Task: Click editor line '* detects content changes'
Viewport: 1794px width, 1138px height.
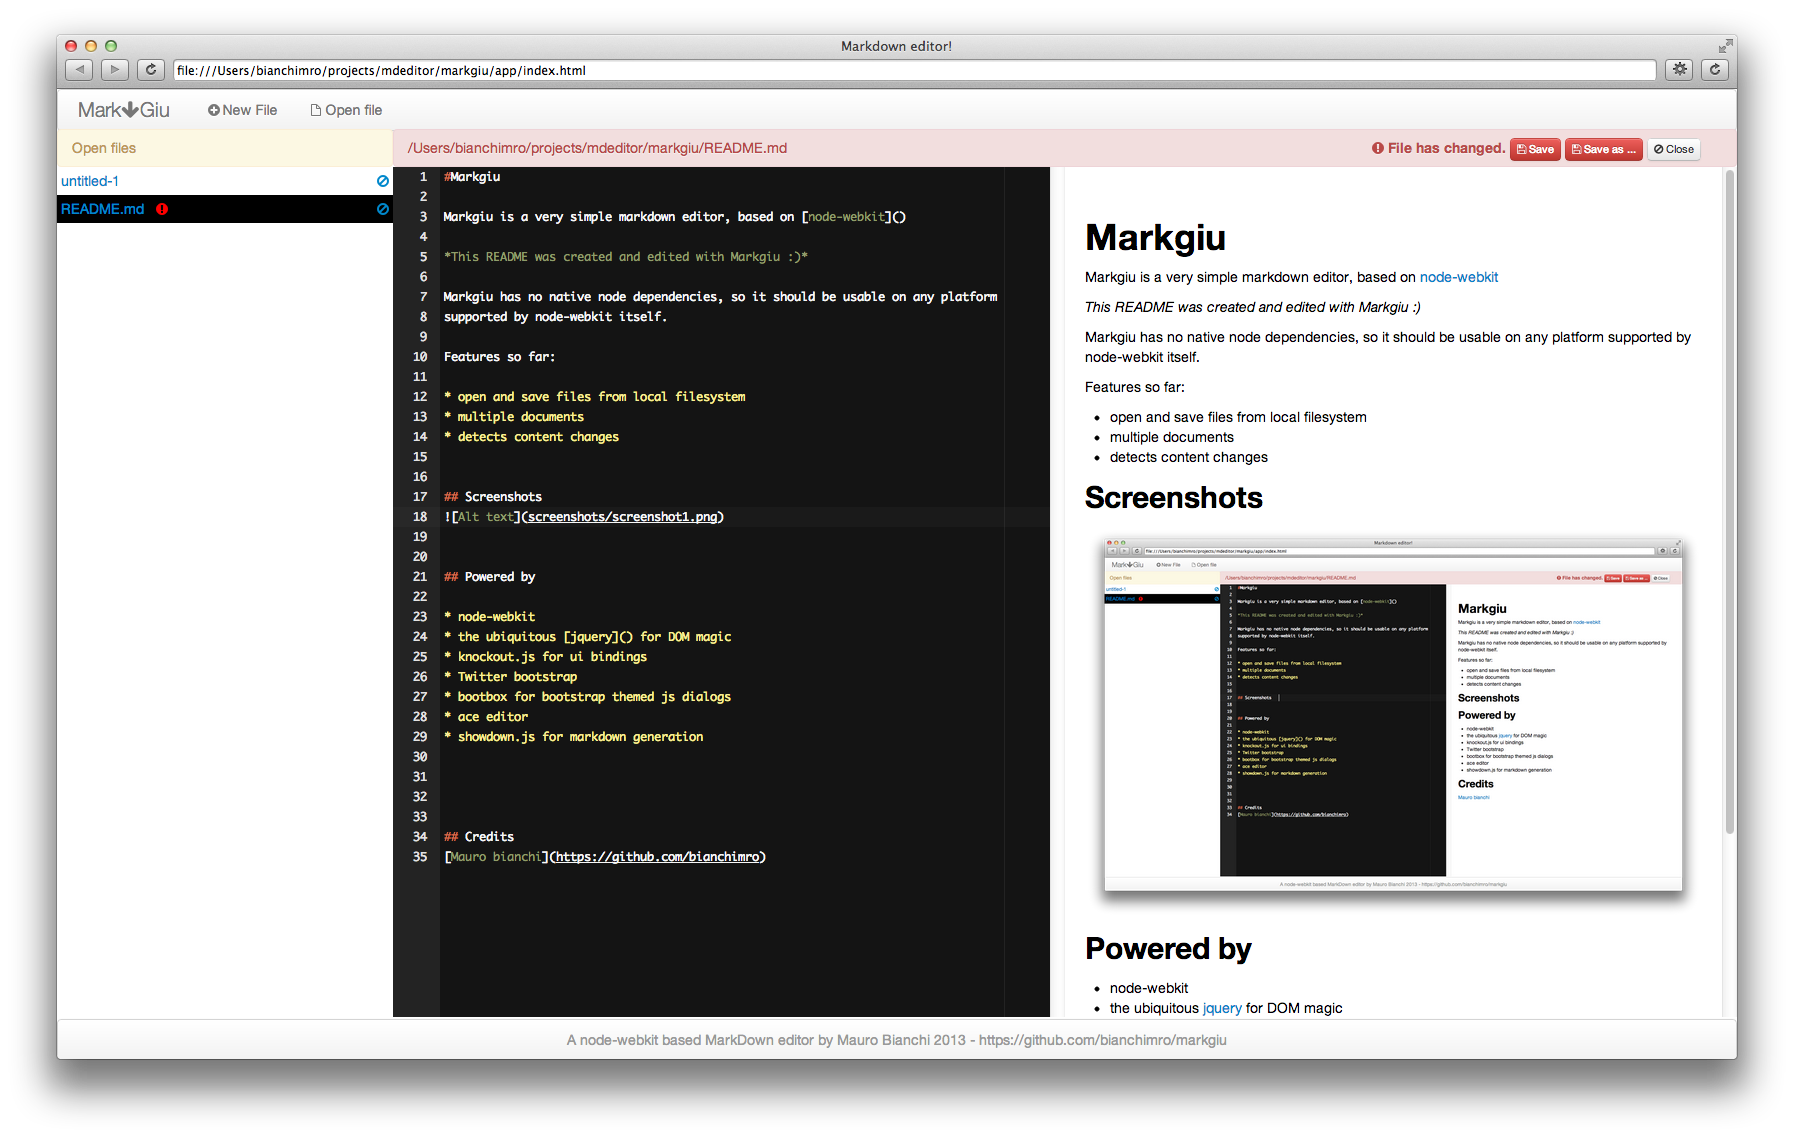Action: (x=531, y=436)
